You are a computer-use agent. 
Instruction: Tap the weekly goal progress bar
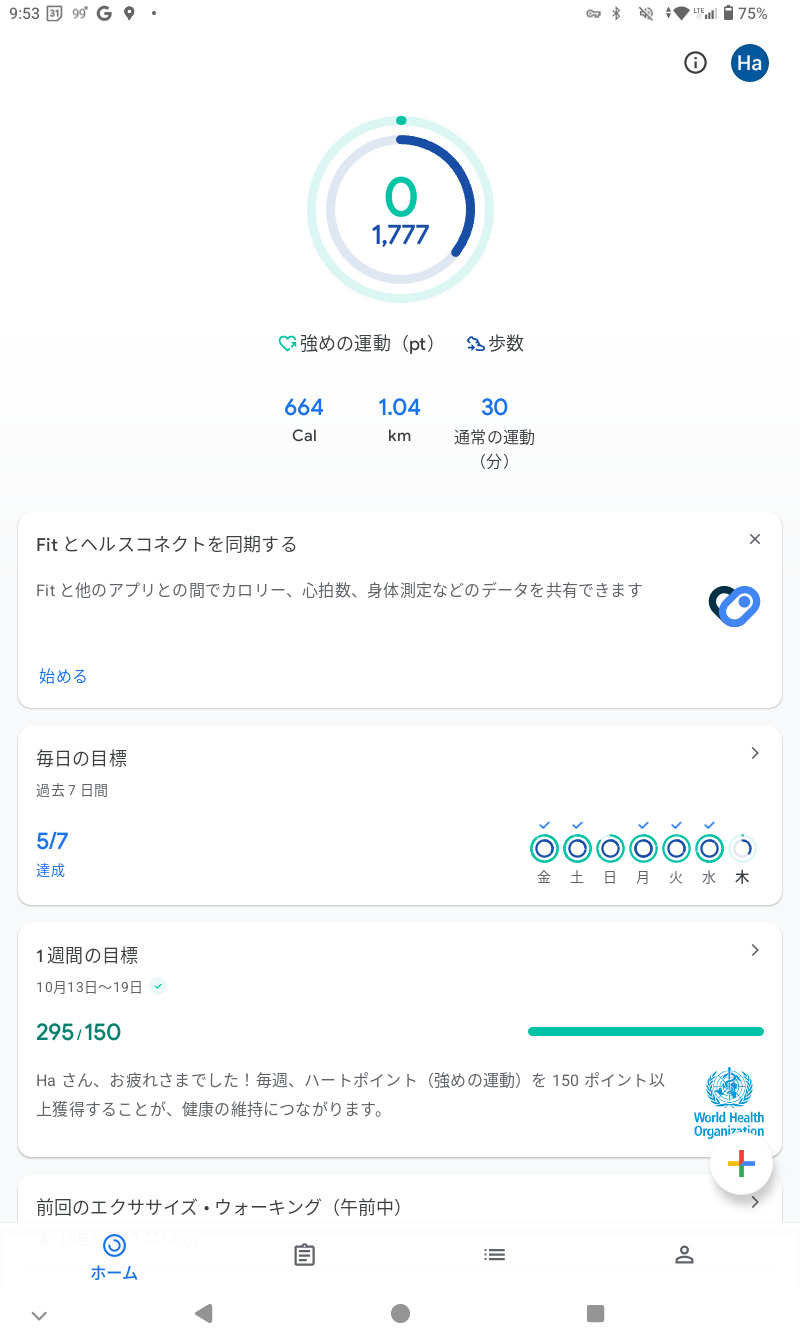coord(645,1031)
